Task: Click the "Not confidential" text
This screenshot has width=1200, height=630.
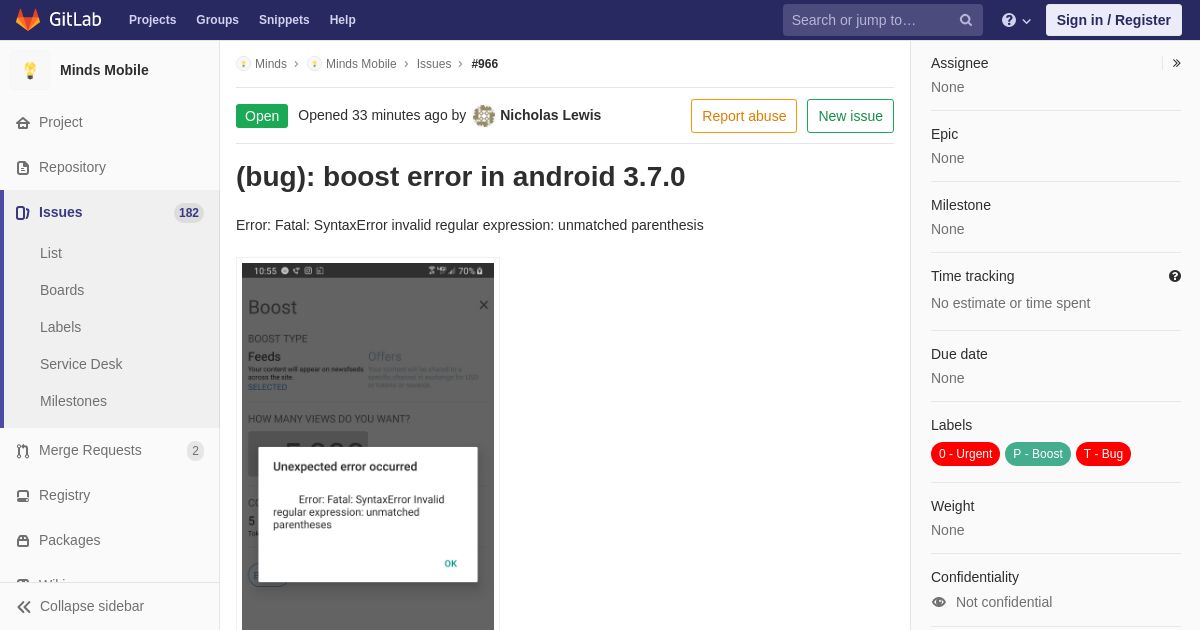Action: [x=1004, y=602]
